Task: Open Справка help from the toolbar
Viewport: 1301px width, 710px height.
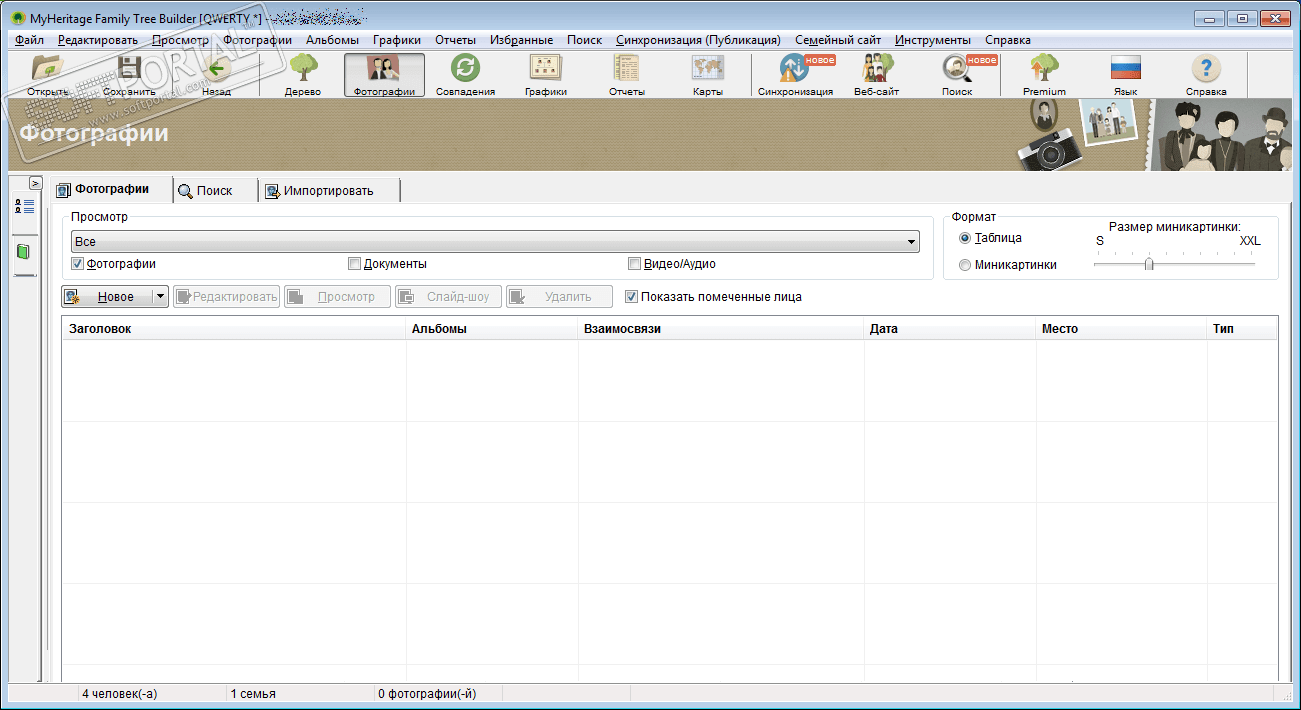Action: (1206, 75)
